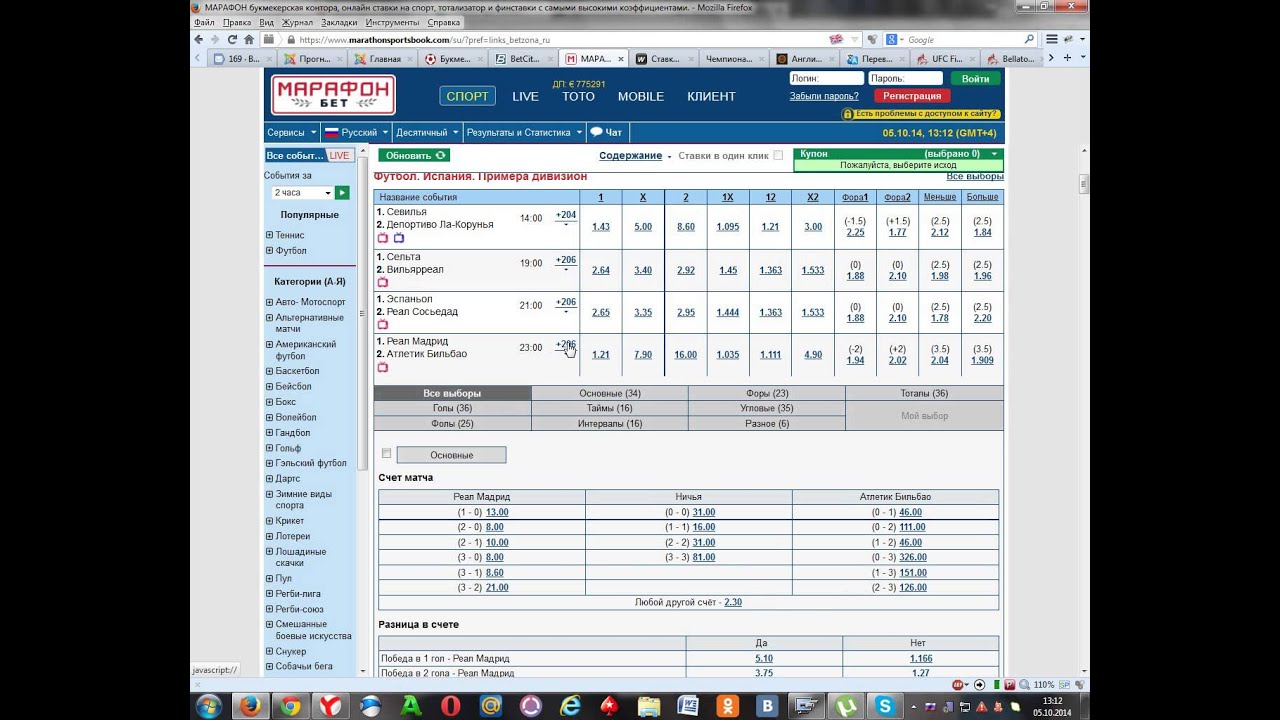Expand Баскетбол category
Screen dimensions: 1280x720
coord(270,371)
